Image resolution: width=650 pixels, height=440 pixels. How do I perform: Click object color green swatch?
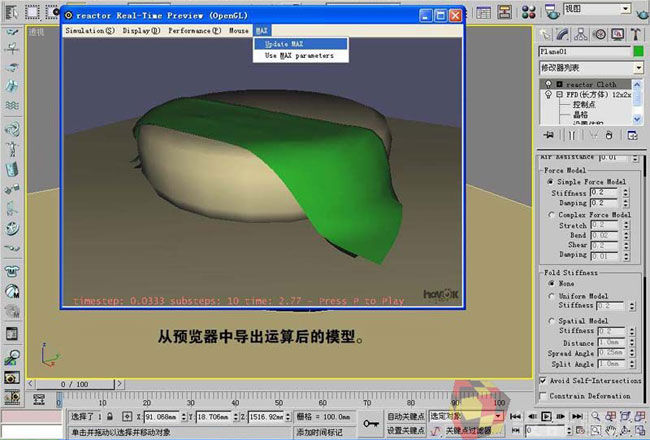point(638,51)
